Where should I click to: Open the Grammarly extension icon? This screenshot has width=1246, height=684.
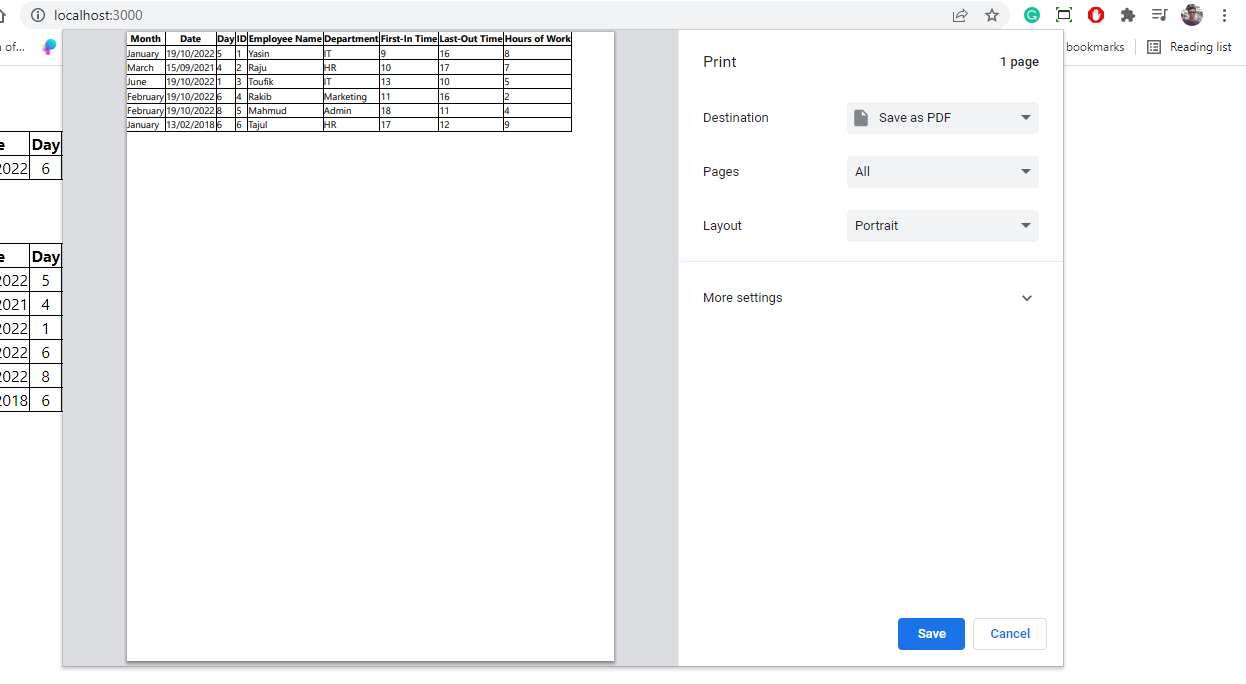coord(1031,15)
